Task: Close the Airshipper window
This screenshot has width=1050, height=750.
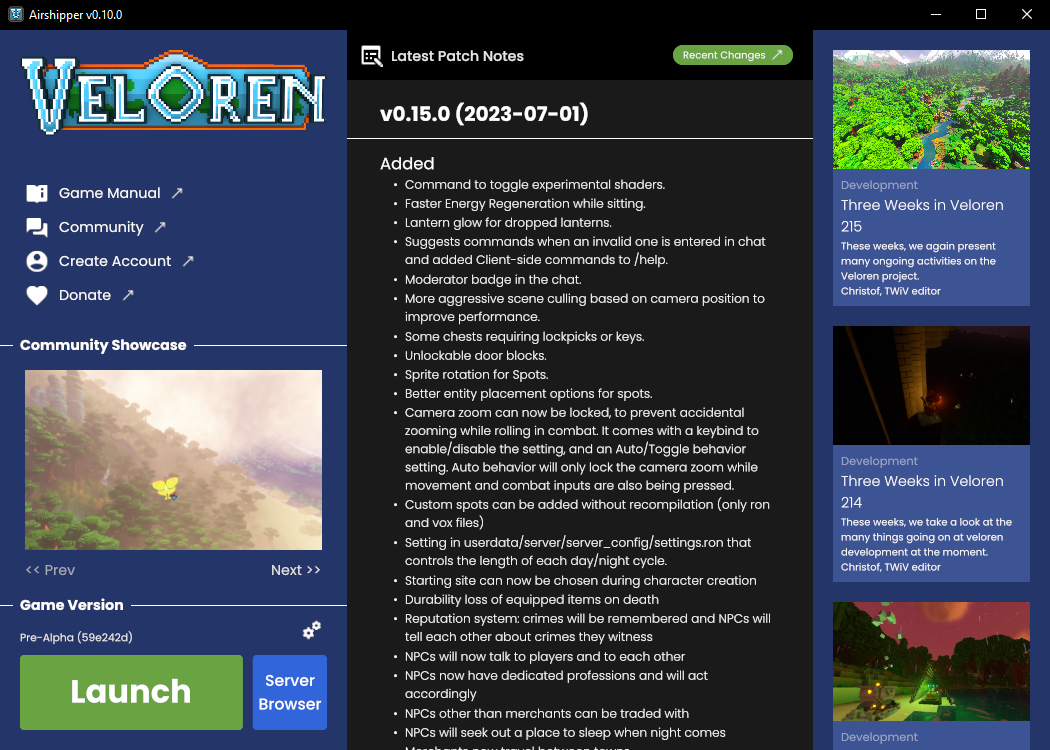Action: [x=1027, y=15]
